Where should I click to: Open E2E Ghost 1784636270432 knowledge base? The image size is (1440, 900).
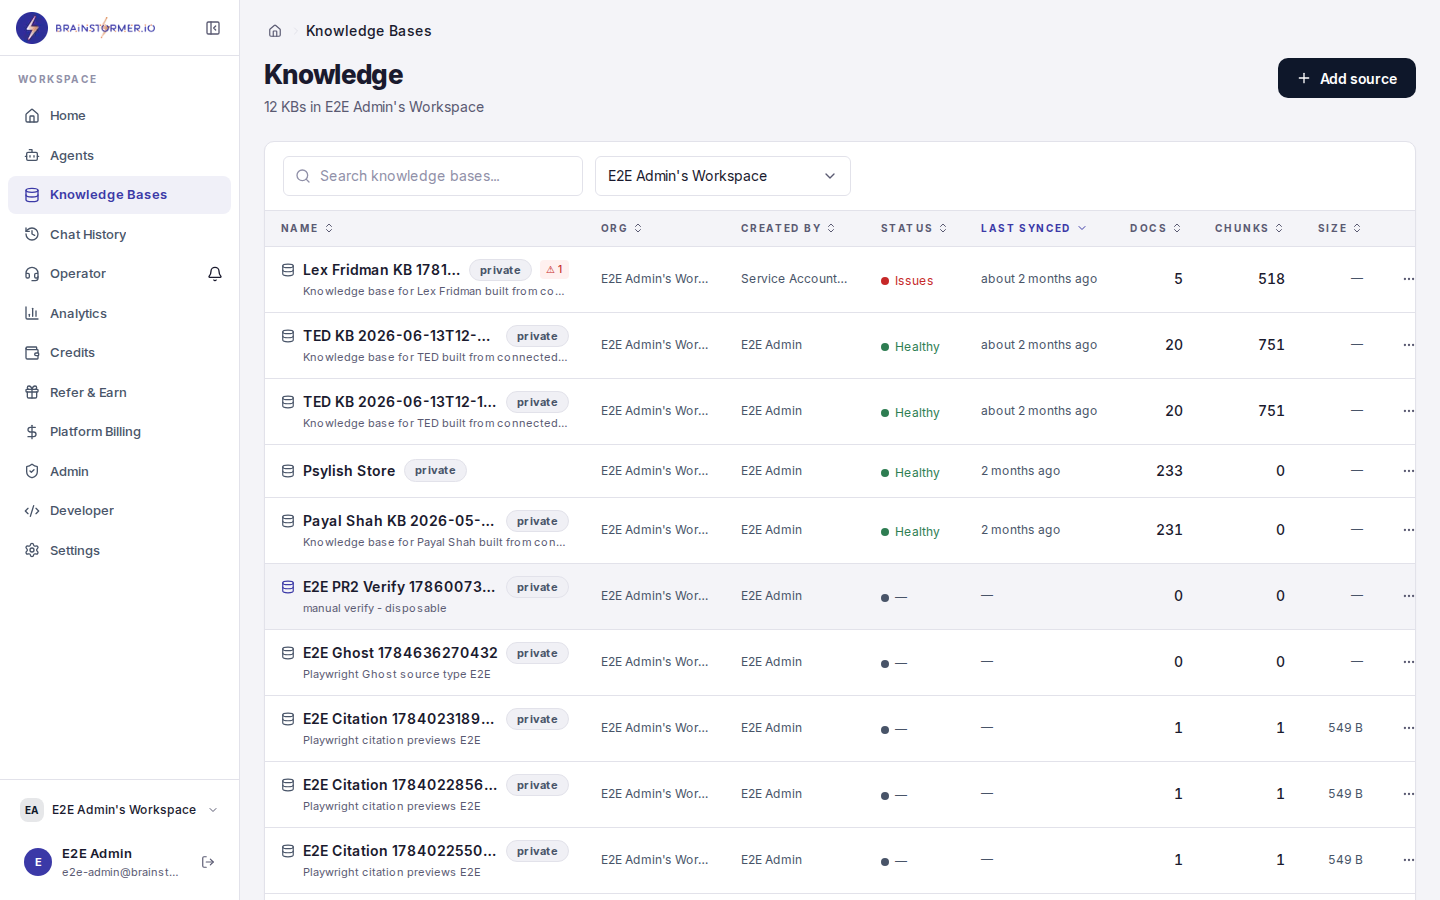tap(400, 653)
